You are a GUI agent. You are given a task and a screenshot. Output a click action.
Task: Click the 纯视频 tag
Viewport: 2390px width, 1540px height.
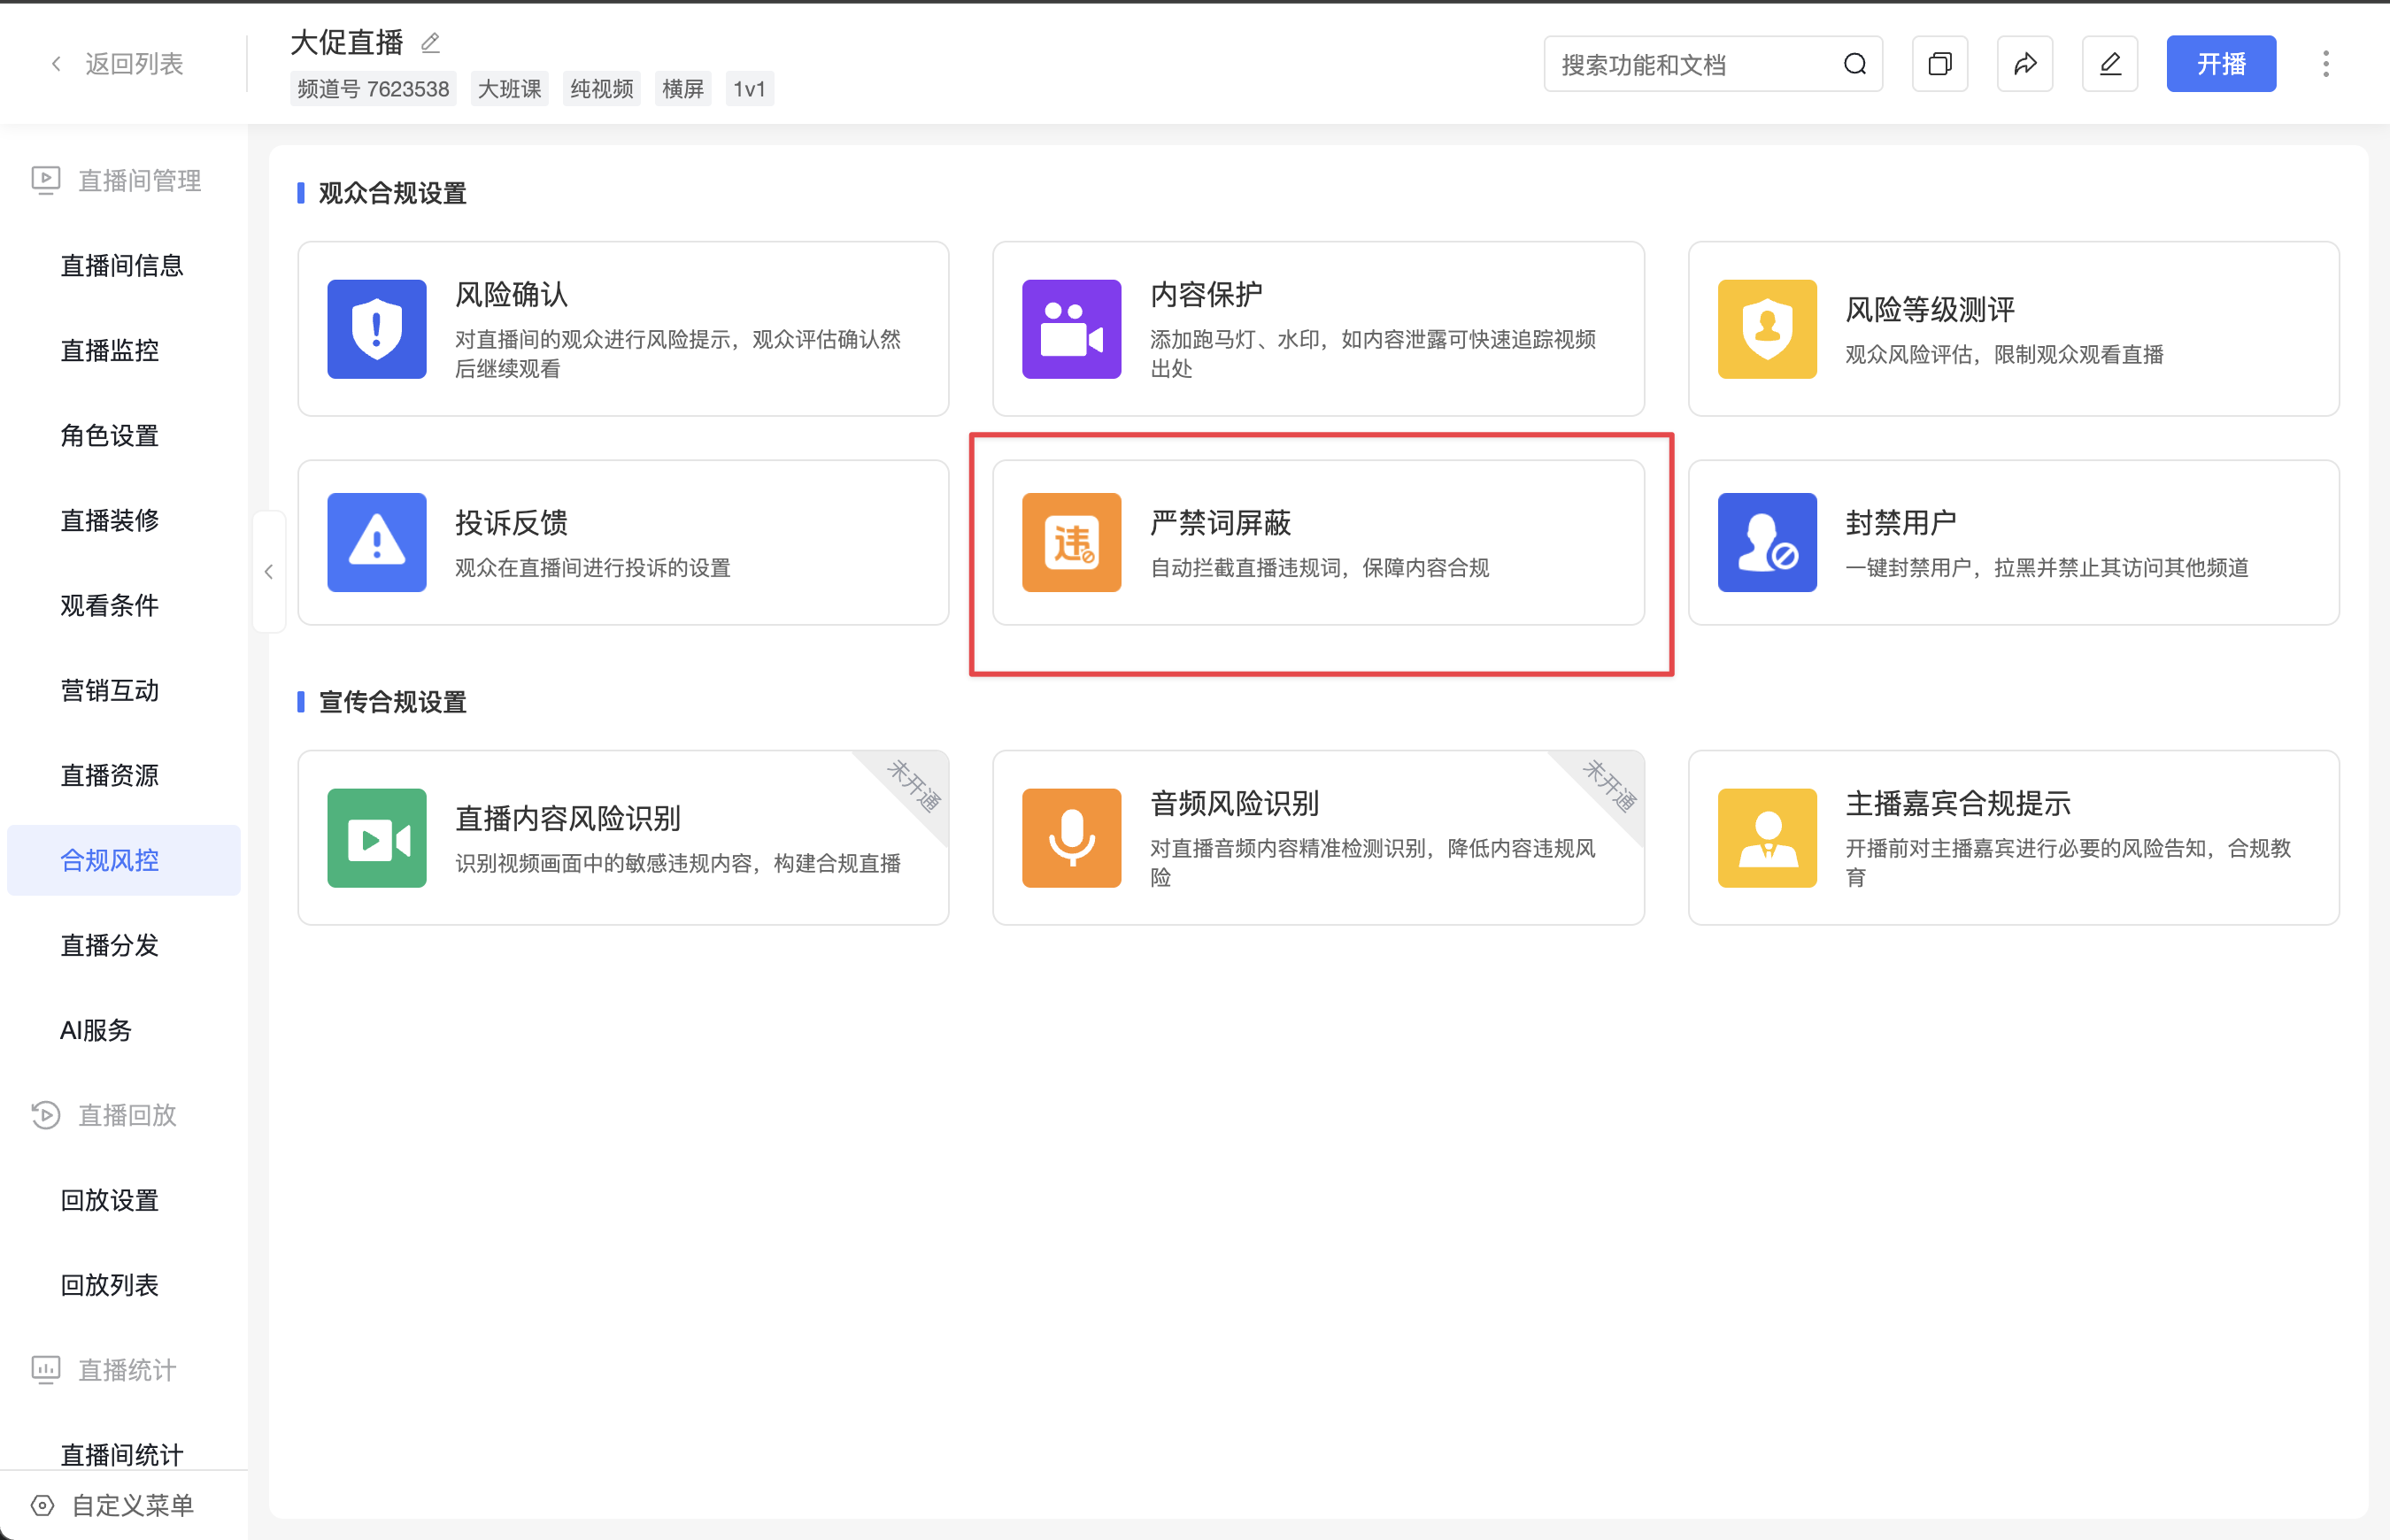click(x=601, y=89)
